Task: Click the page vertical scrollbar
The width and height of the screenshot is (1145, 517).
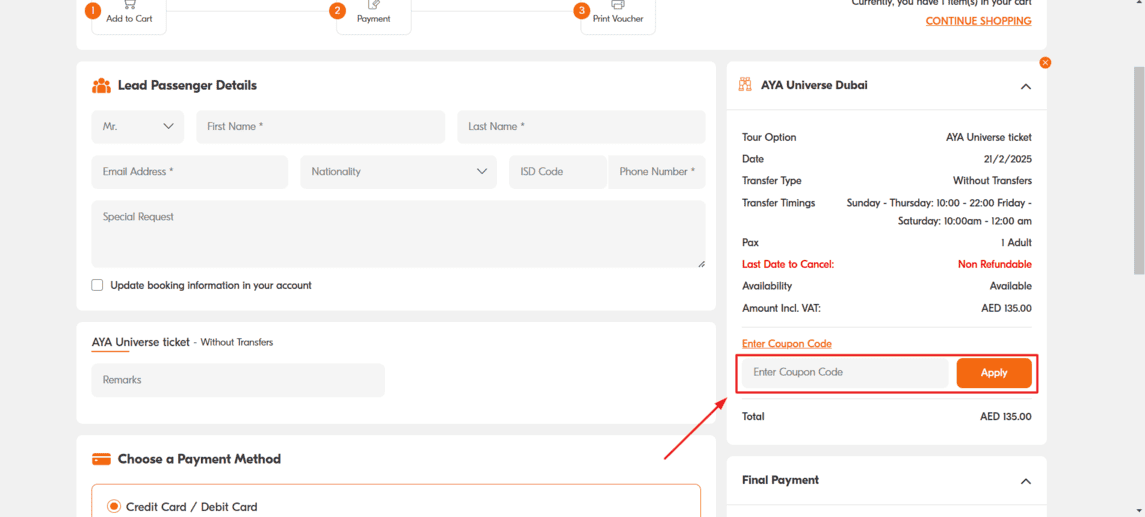Action: pyautogui.click(x=1138, y=171)
